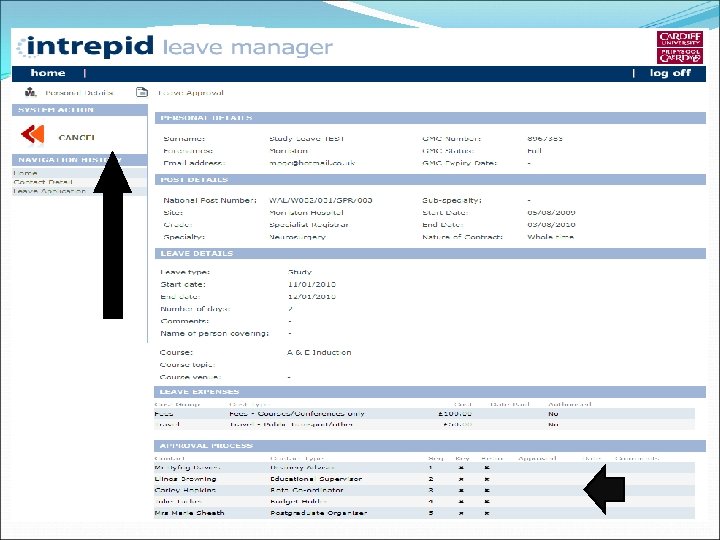Click grade value Specialist Registrar

pyautogui.click(x=309, y=225)
